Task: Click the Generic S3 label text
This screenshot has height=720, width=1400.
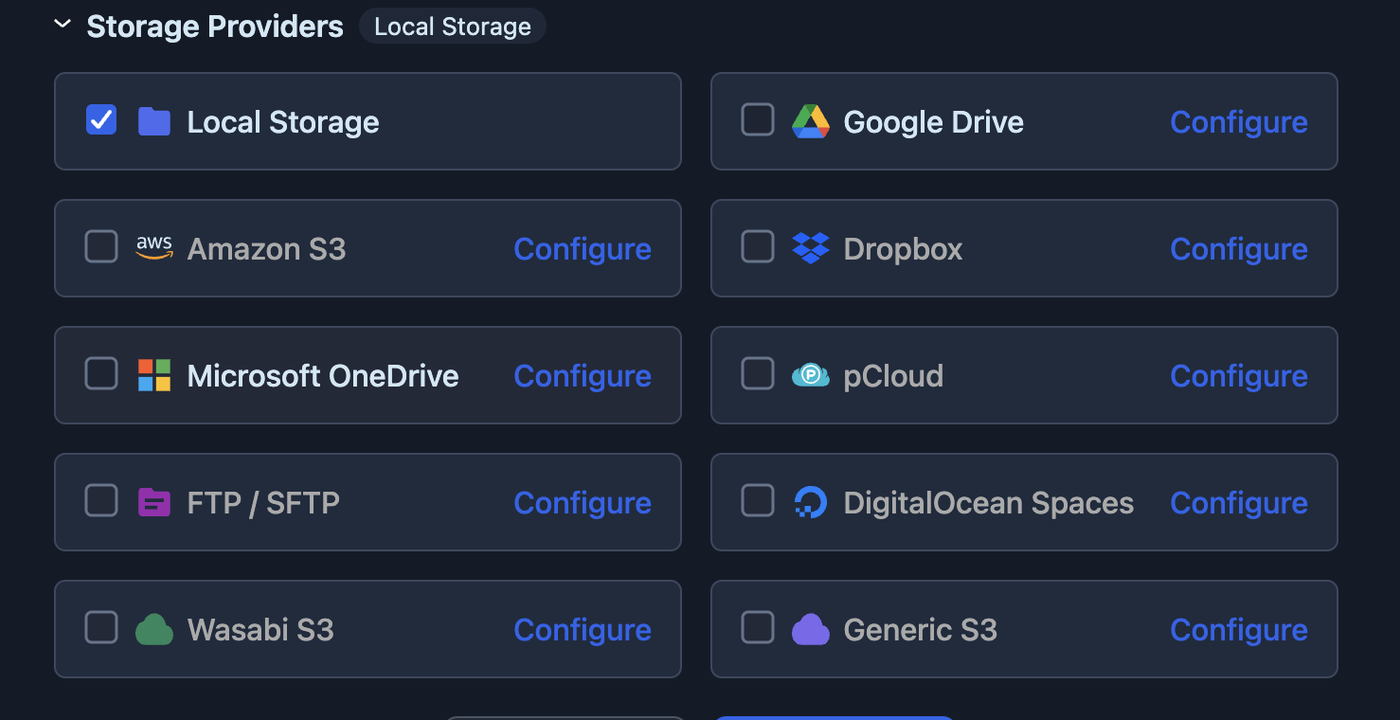Action: pos(921,630)
